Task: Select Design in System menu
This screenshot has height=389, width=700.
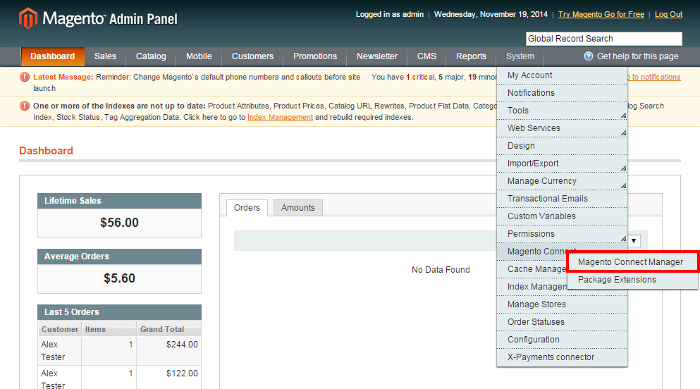Action: 562,146
